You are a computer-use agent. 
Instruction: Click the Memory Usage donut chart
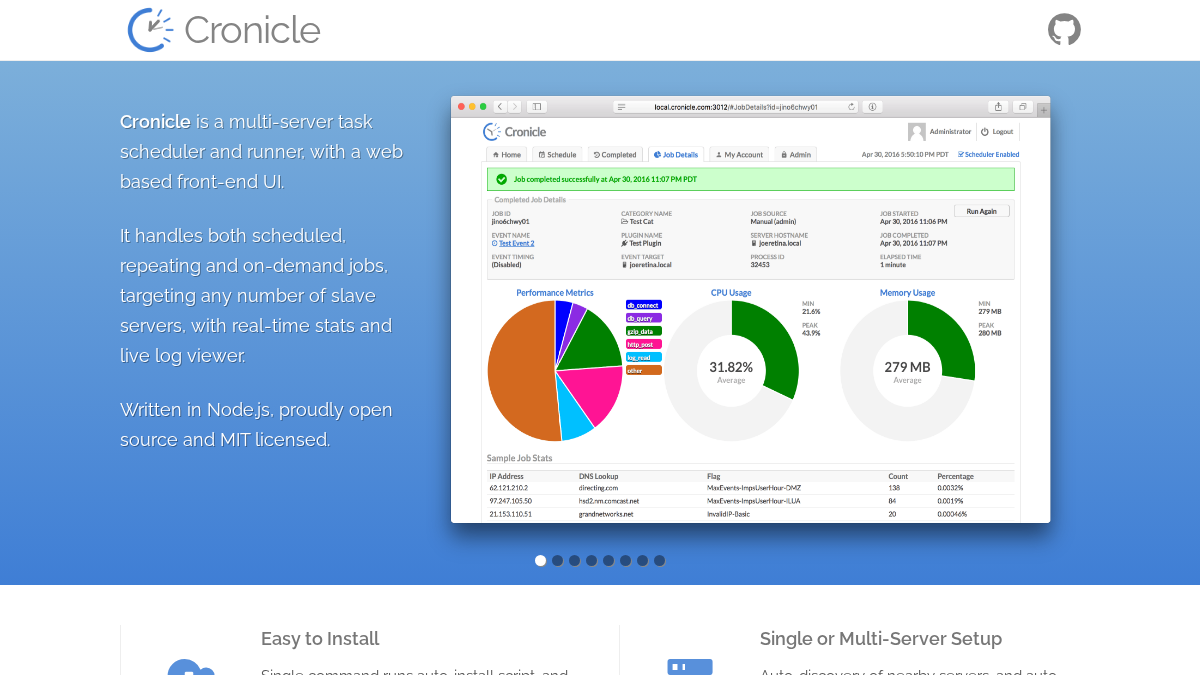pyautogui.click(x=907, y=370)
